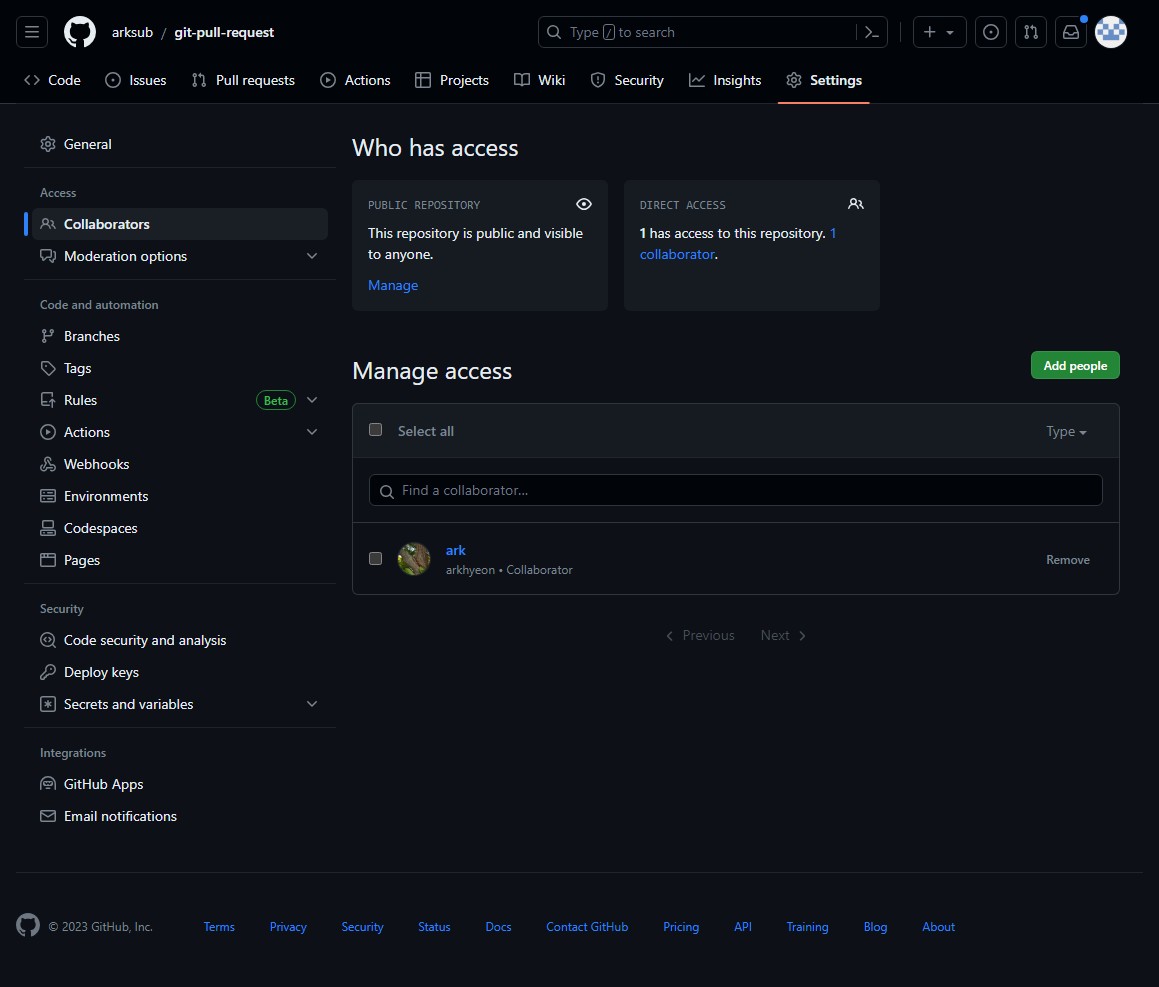Viewport: 1159px width, 987px height.
Task: Select the Settings tab
Action: pos(824,80)
